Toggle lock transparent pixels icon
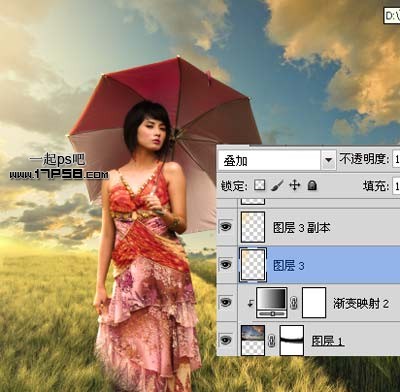This screenshot has width=400, height=392. point(259,185)
